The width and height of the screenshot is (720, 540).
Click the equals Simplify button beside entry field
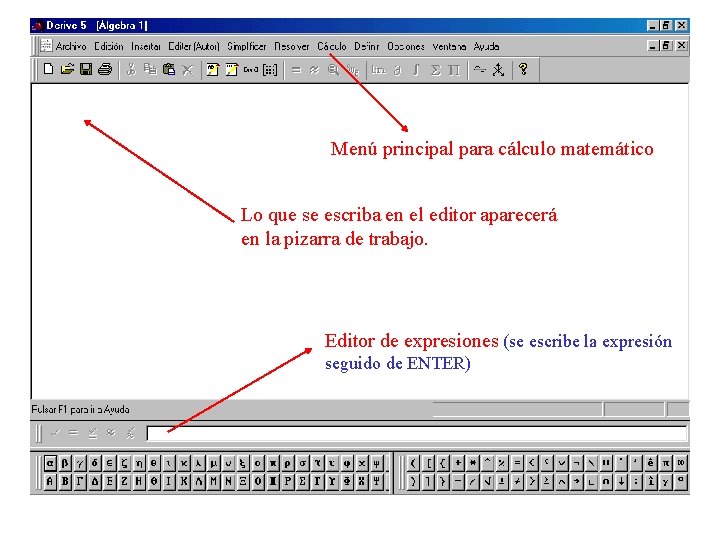73,433
